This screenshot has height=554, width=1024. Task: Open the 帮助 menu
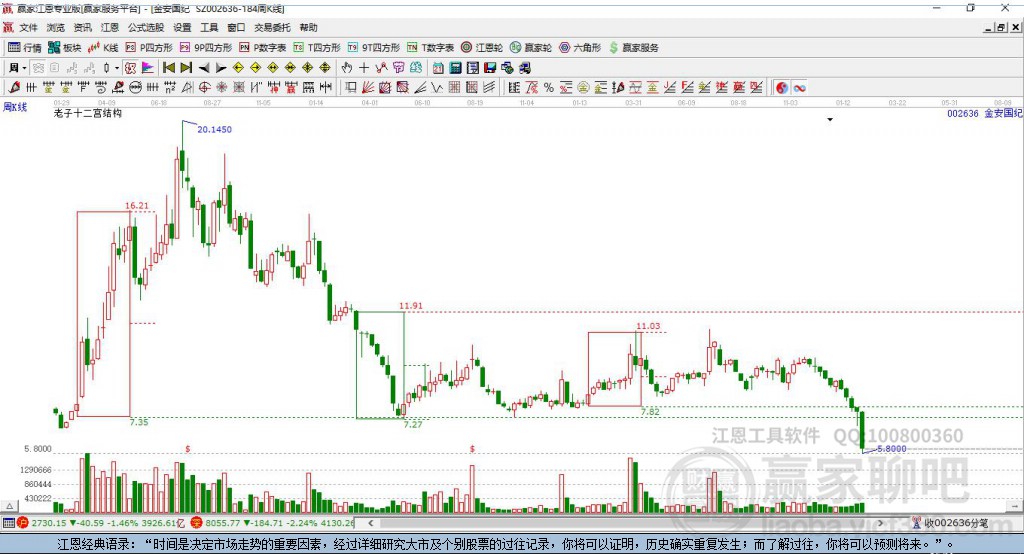308,27
